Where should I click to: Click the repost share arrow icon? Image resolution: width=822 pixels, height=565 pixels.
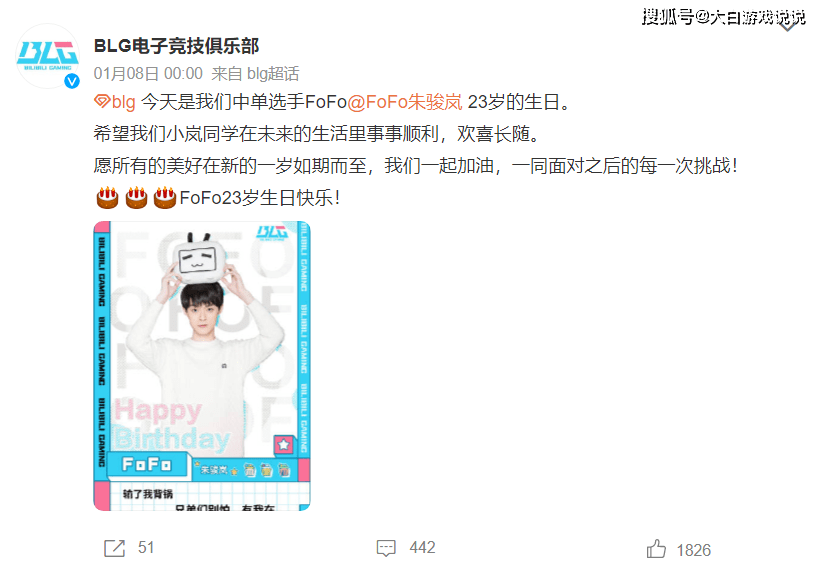[114, 548]
